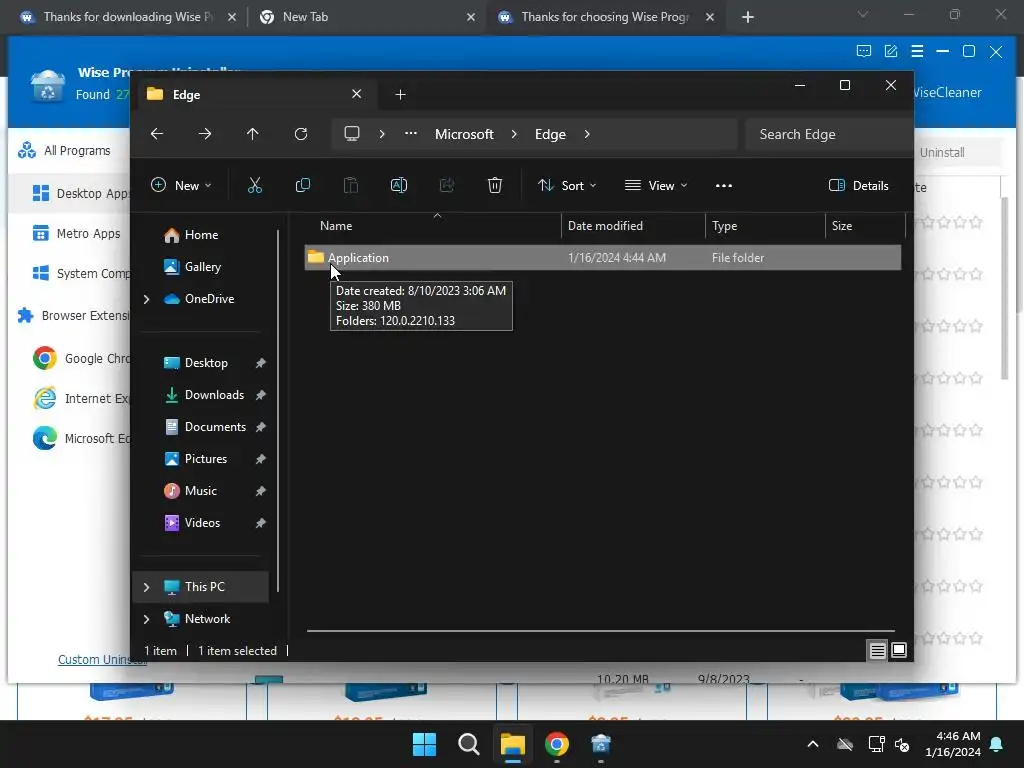Open Downloads in the navigation pane

214,395
